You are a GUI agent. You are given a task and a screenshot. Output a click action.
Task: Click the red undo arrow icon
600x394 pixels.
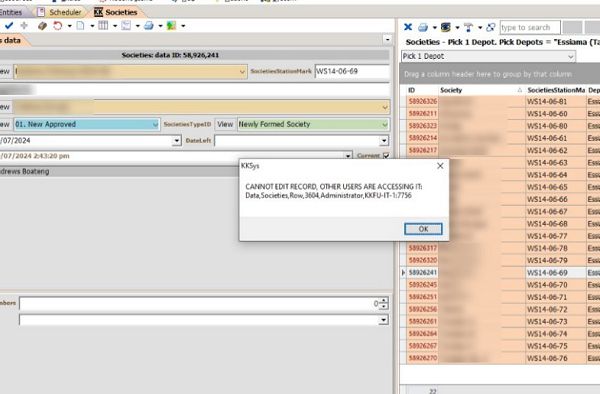58,26
